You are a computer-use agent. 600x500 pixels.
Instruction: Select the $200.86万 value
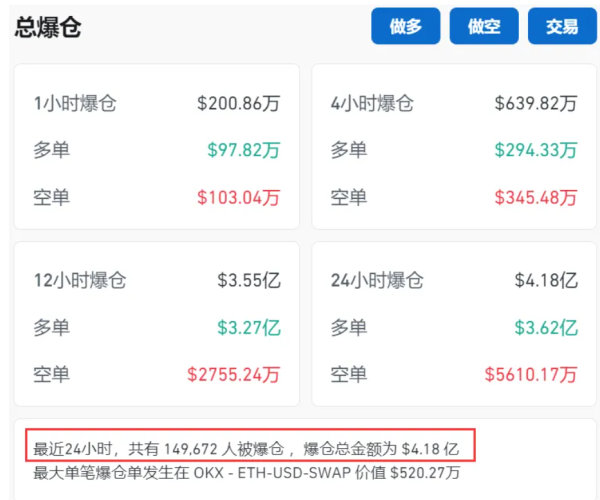point(238,103)
